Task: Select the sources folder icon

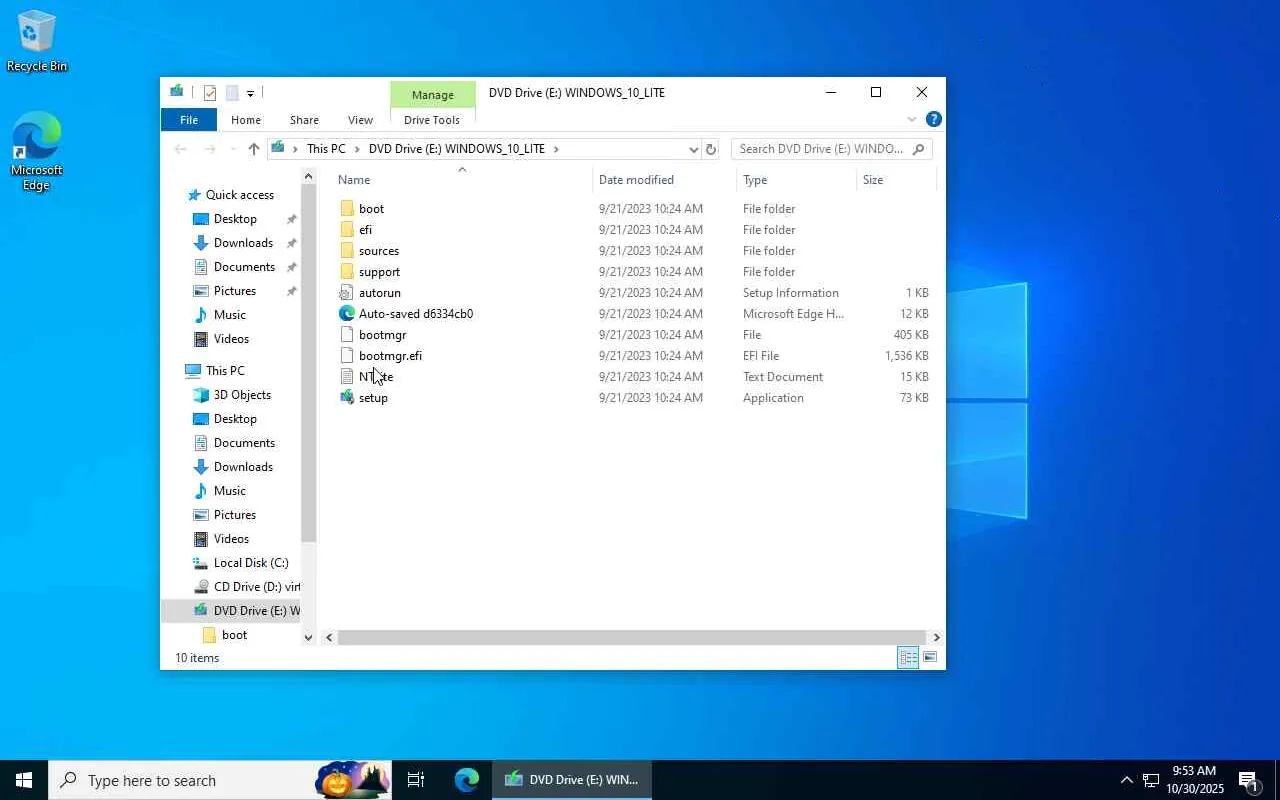Action: coord(347,251)
